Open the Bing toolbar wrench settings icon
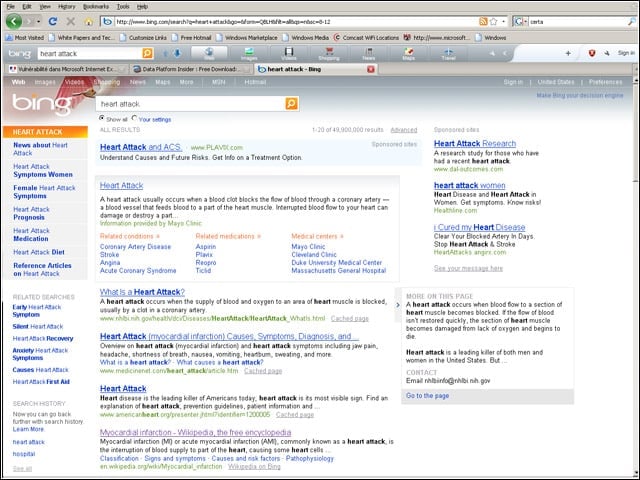This screenshot has width=640, height=480. click(x=607, y=53)
